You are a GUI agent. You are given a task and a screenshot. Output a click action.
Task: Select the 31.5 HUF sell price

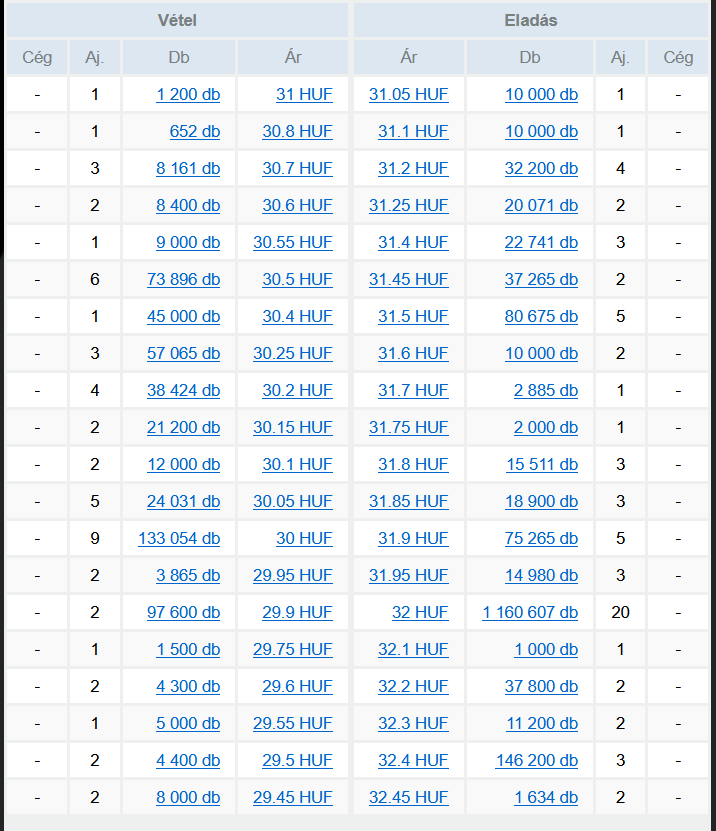(x=413, y=316)
